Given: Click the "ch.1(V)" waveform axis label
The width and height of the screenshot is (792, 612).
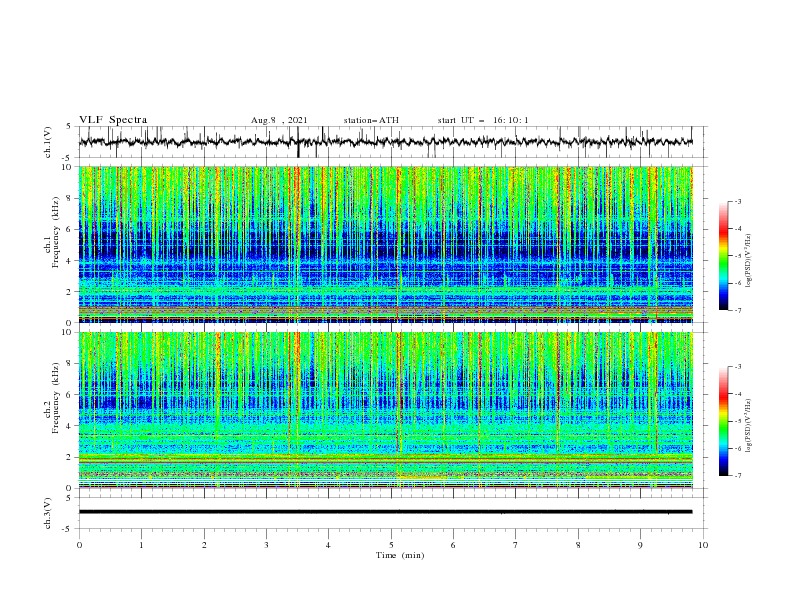Looking at the screenshot, I should pyautogui.click(x=48, y=142).
